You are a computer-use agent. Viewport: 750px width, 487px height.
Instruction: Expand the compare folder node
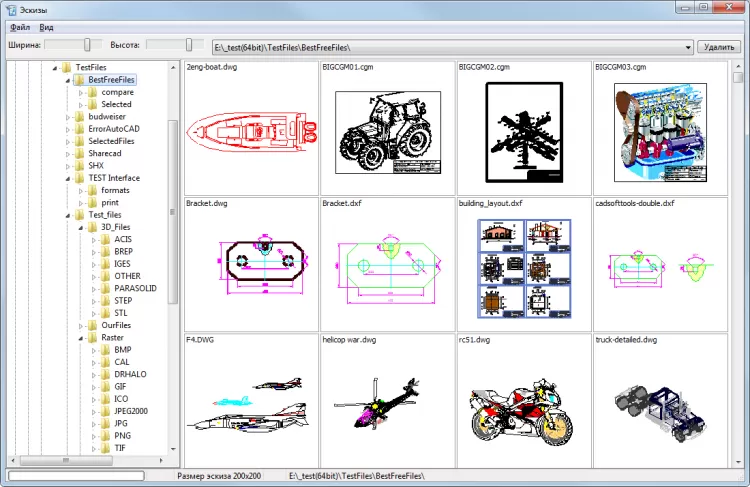[x=81, y=92]
